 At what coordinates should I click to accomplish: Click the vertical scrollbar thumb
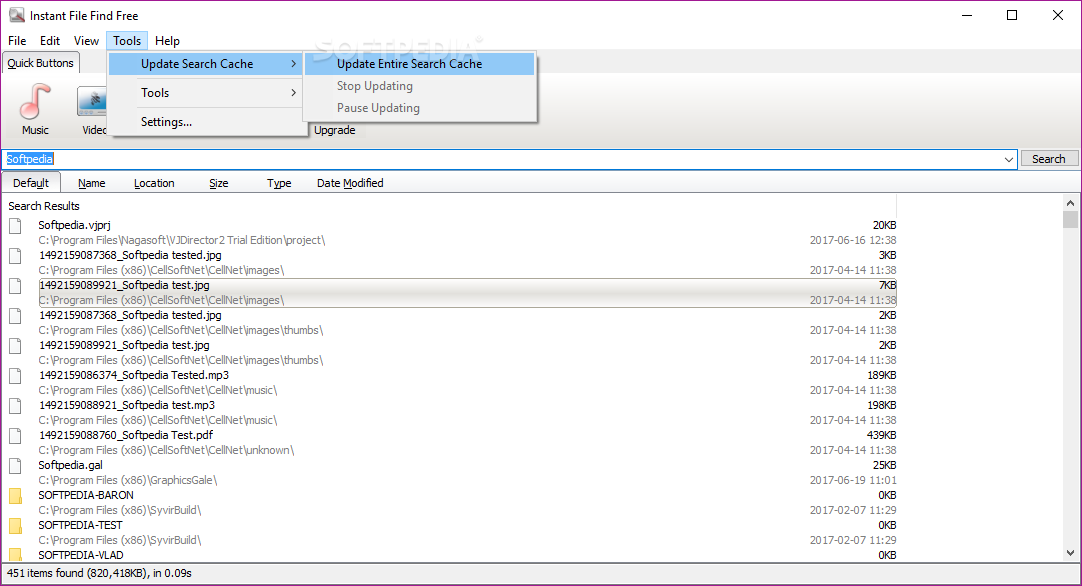click(1070, 219)
